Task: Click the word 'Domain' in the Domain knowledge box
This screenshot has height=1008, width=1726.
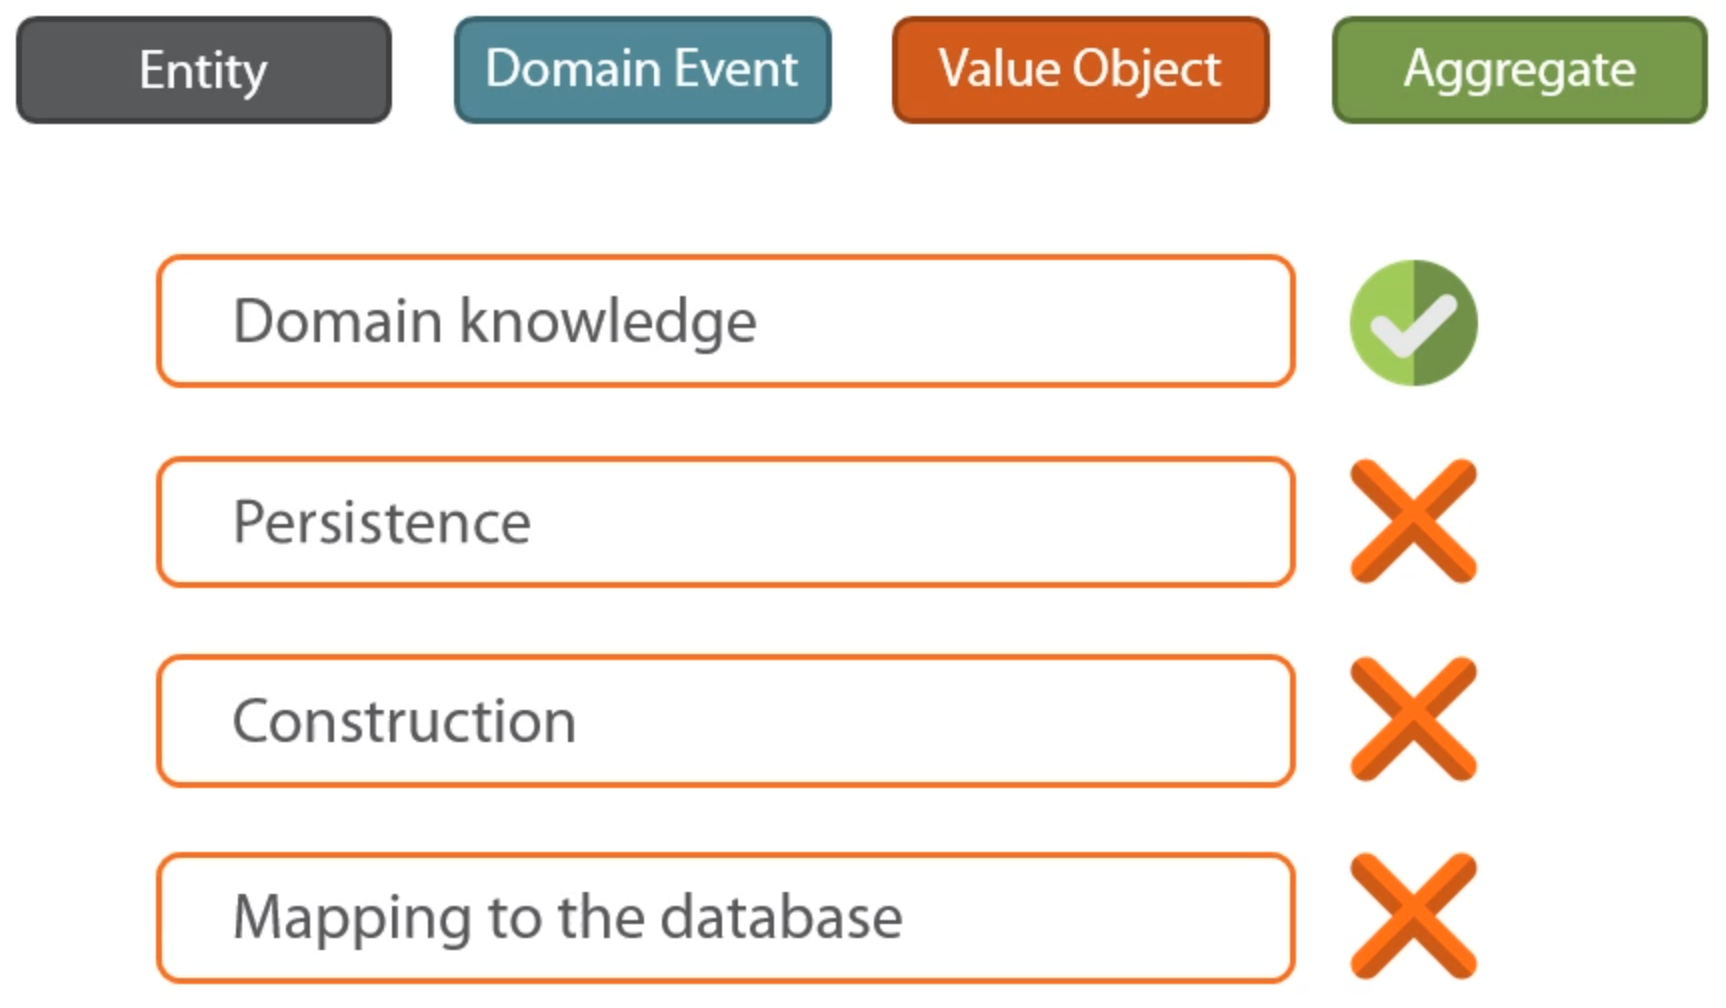Action: (x=338, y=321)
